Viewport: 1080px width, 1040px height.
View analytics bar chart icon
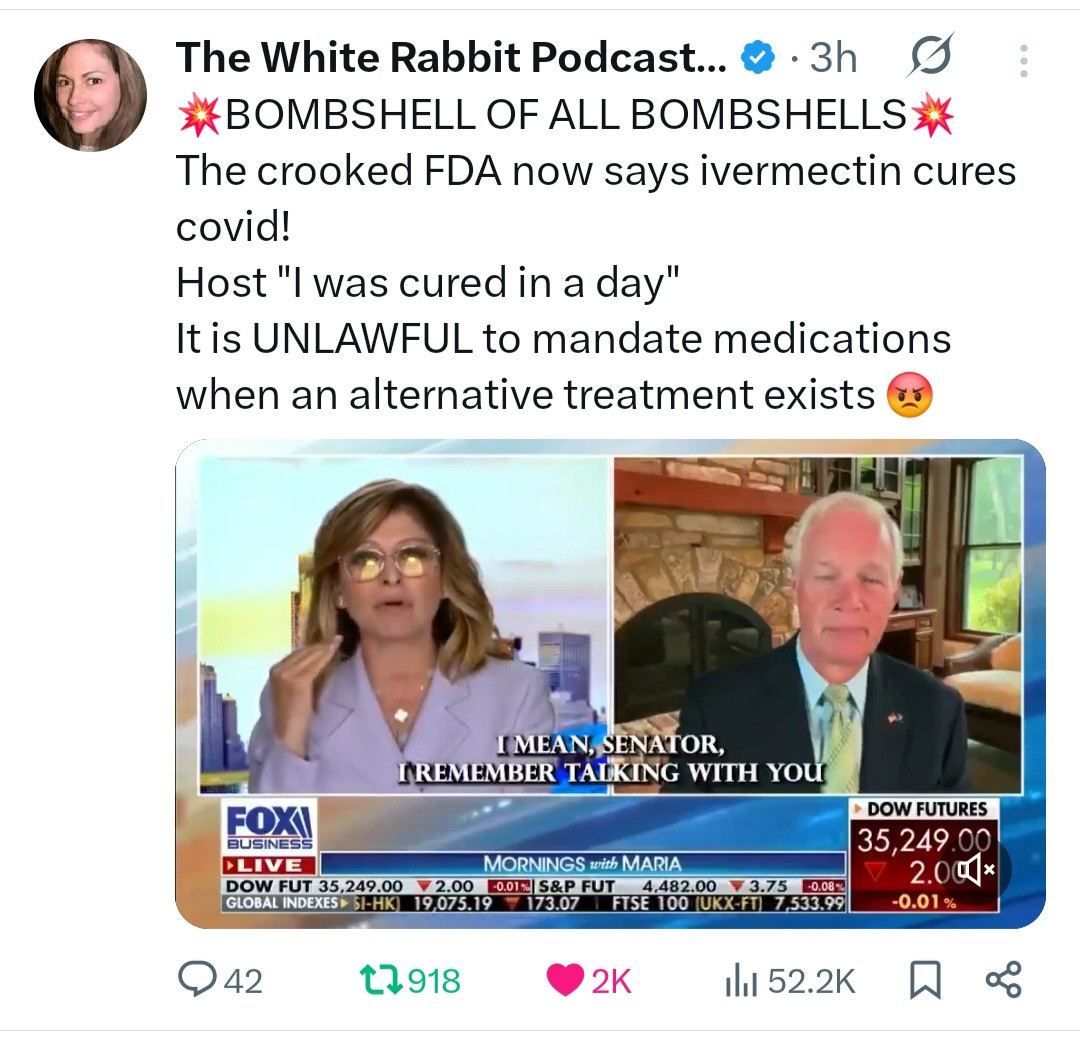click(x=741, y=980)
